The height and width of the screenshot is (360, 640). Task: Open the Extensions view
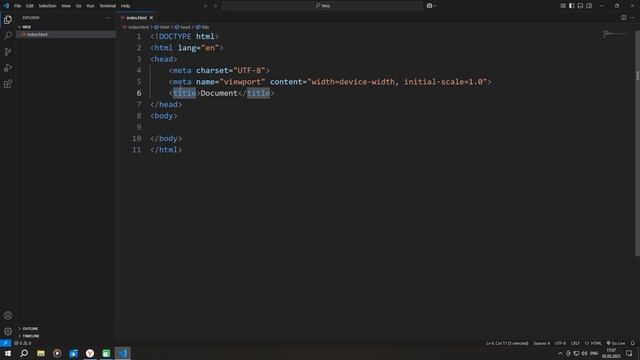8,84
